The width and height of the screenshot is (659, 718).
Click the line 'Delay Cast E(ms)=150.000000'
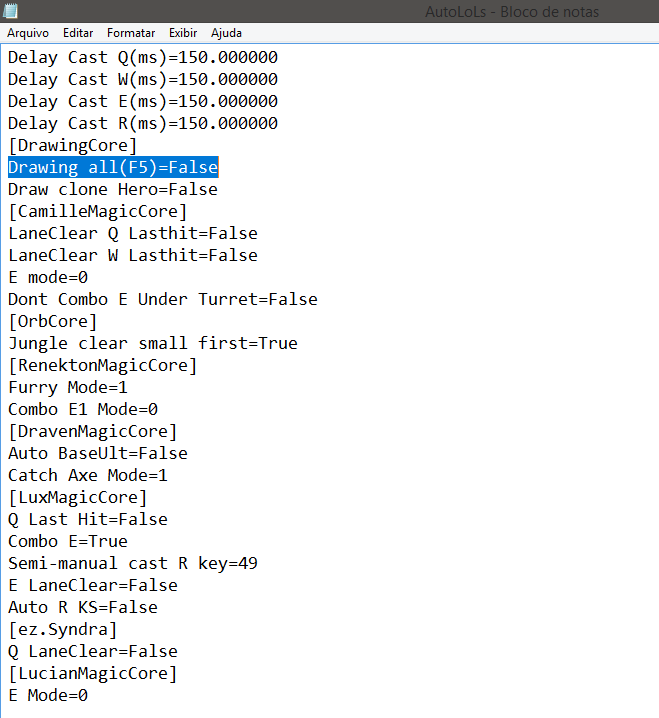143,102
